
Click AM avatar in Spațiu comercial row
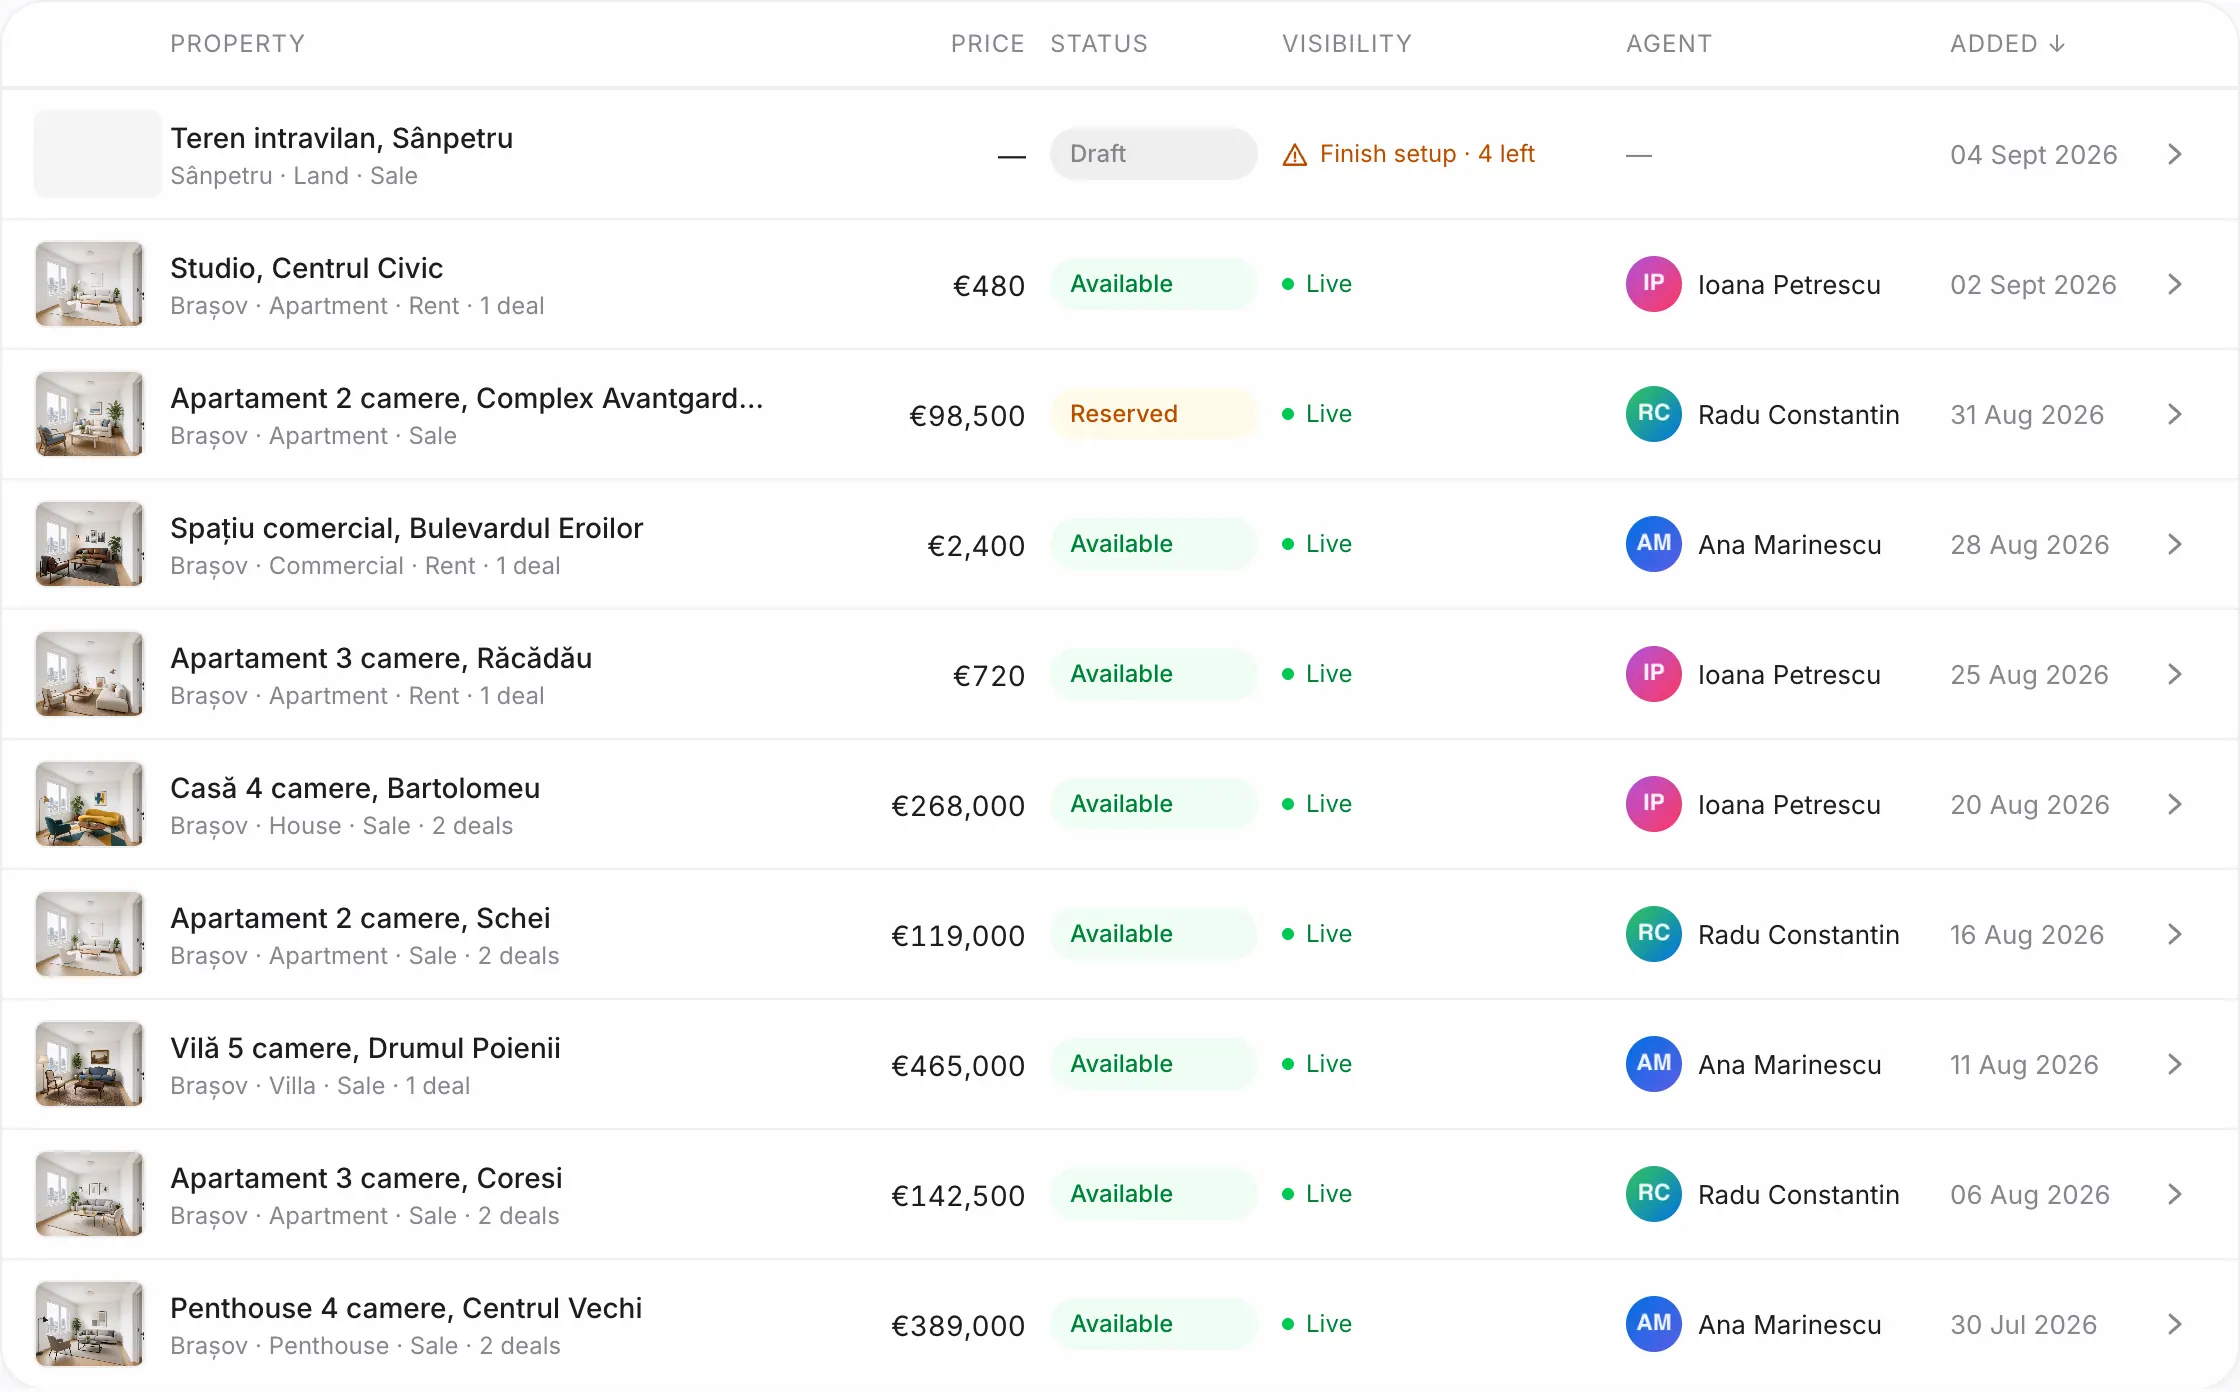click(x=1654, y=544)
